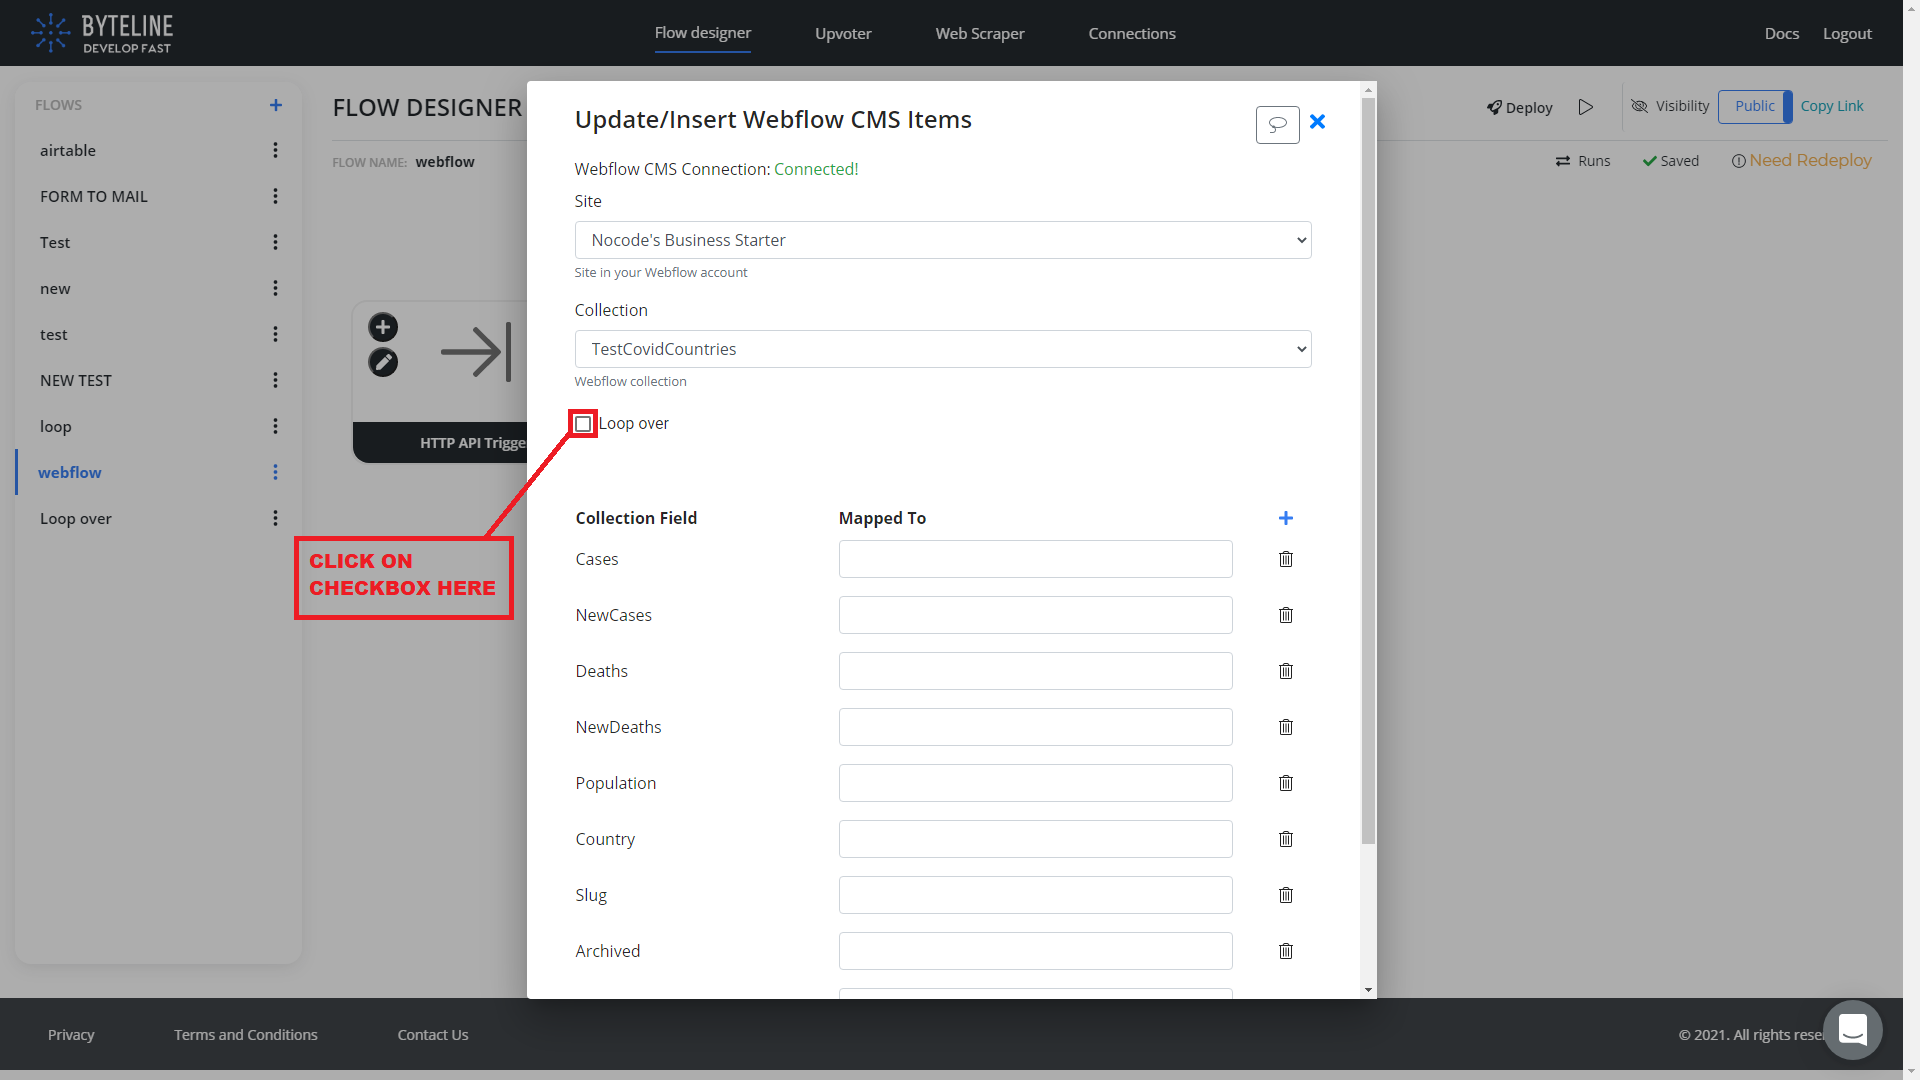Open options menu for Test flow
1920x1080 pixels.
tap(275, 242)
